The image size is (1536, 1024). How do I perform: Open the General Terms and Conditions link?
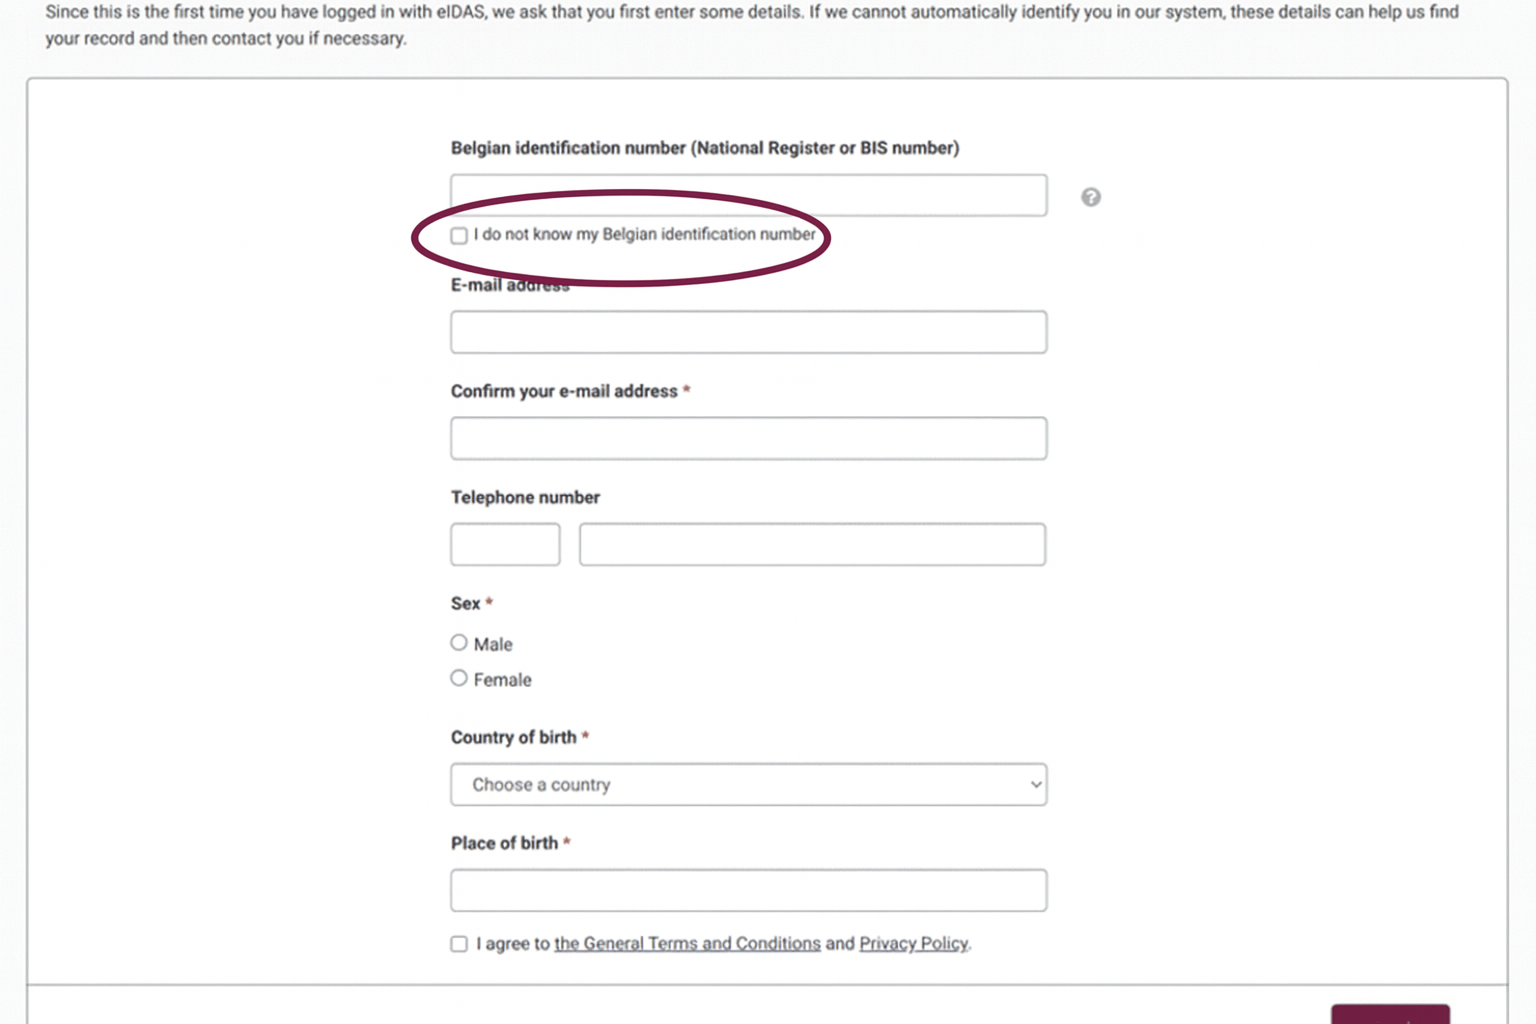pos(687,943)
